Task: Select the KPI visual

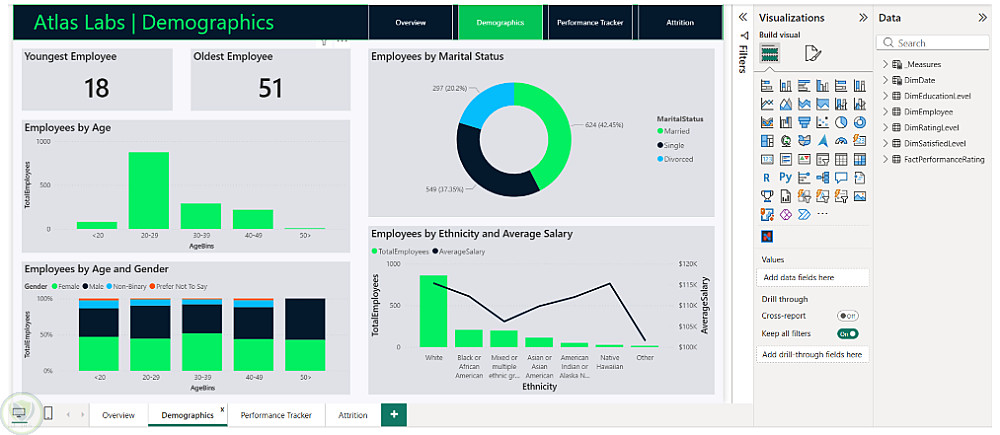Action: (804, 159)
